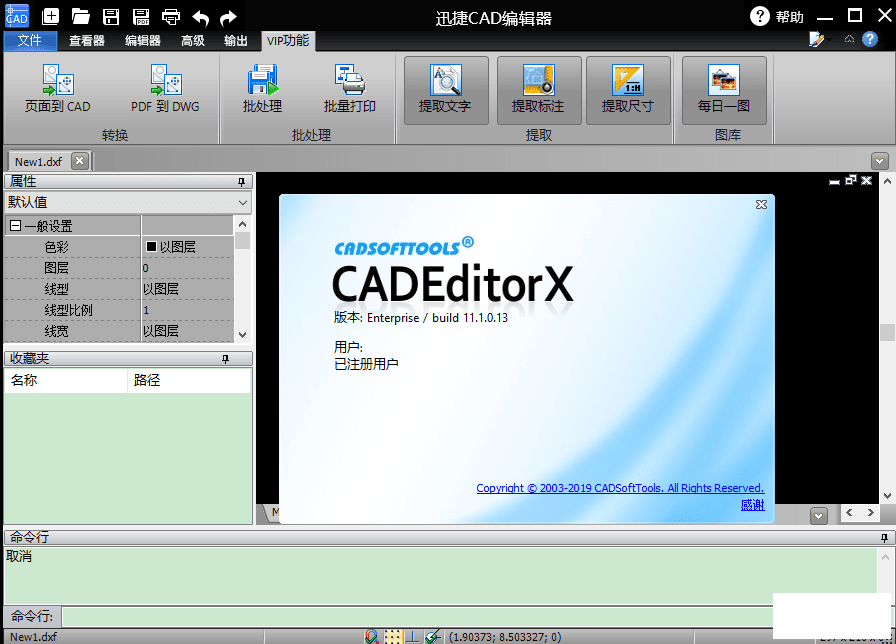Click the pencil customize icon top right
This screenshot has width=896, height=644.
pyautogui.click(x=816, y=39)
